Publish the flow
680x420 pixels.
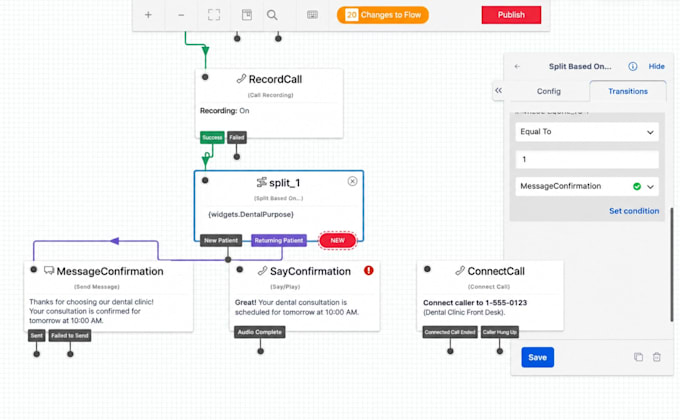pos(511,15)
